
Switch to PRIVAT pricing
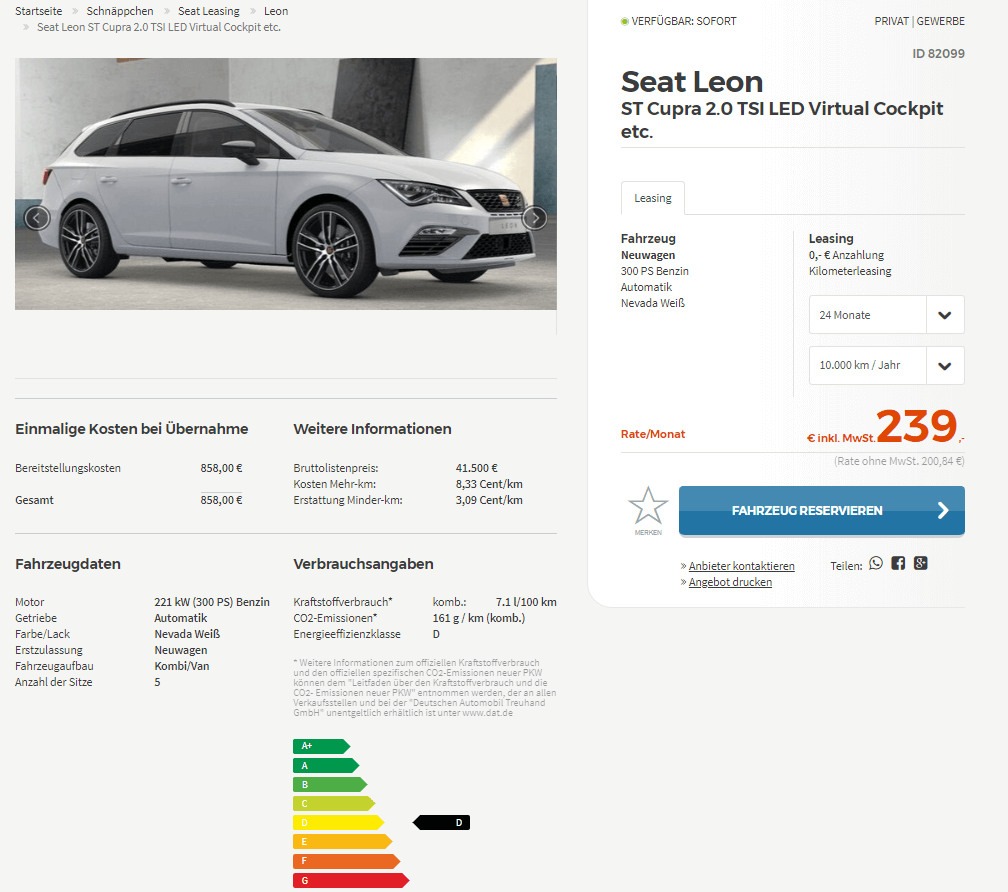891,21
